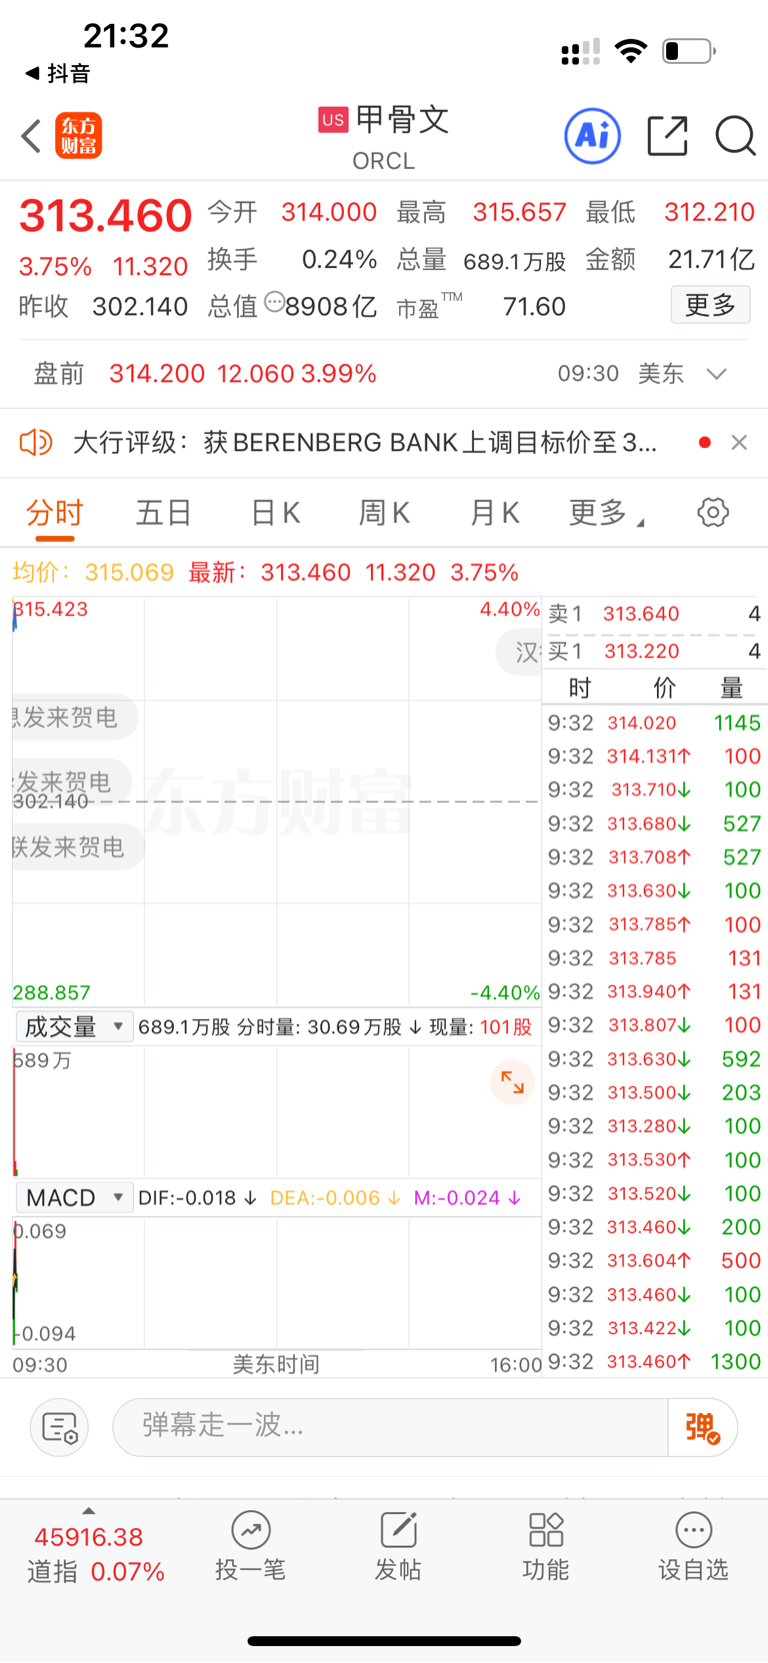
Task: Expand the 盘前 pre-market chevron
Action: point(716,374)
